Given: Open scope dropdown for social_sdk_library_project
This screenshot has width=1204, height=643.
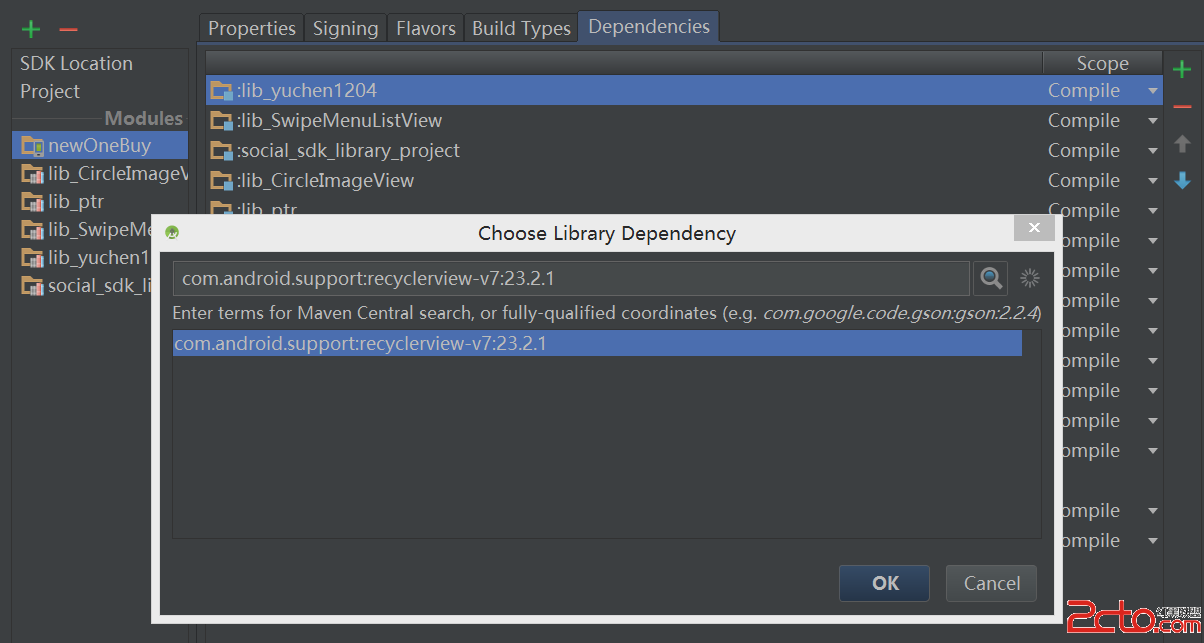Looking at the screenshot, I should click(x=1153, y=151).
